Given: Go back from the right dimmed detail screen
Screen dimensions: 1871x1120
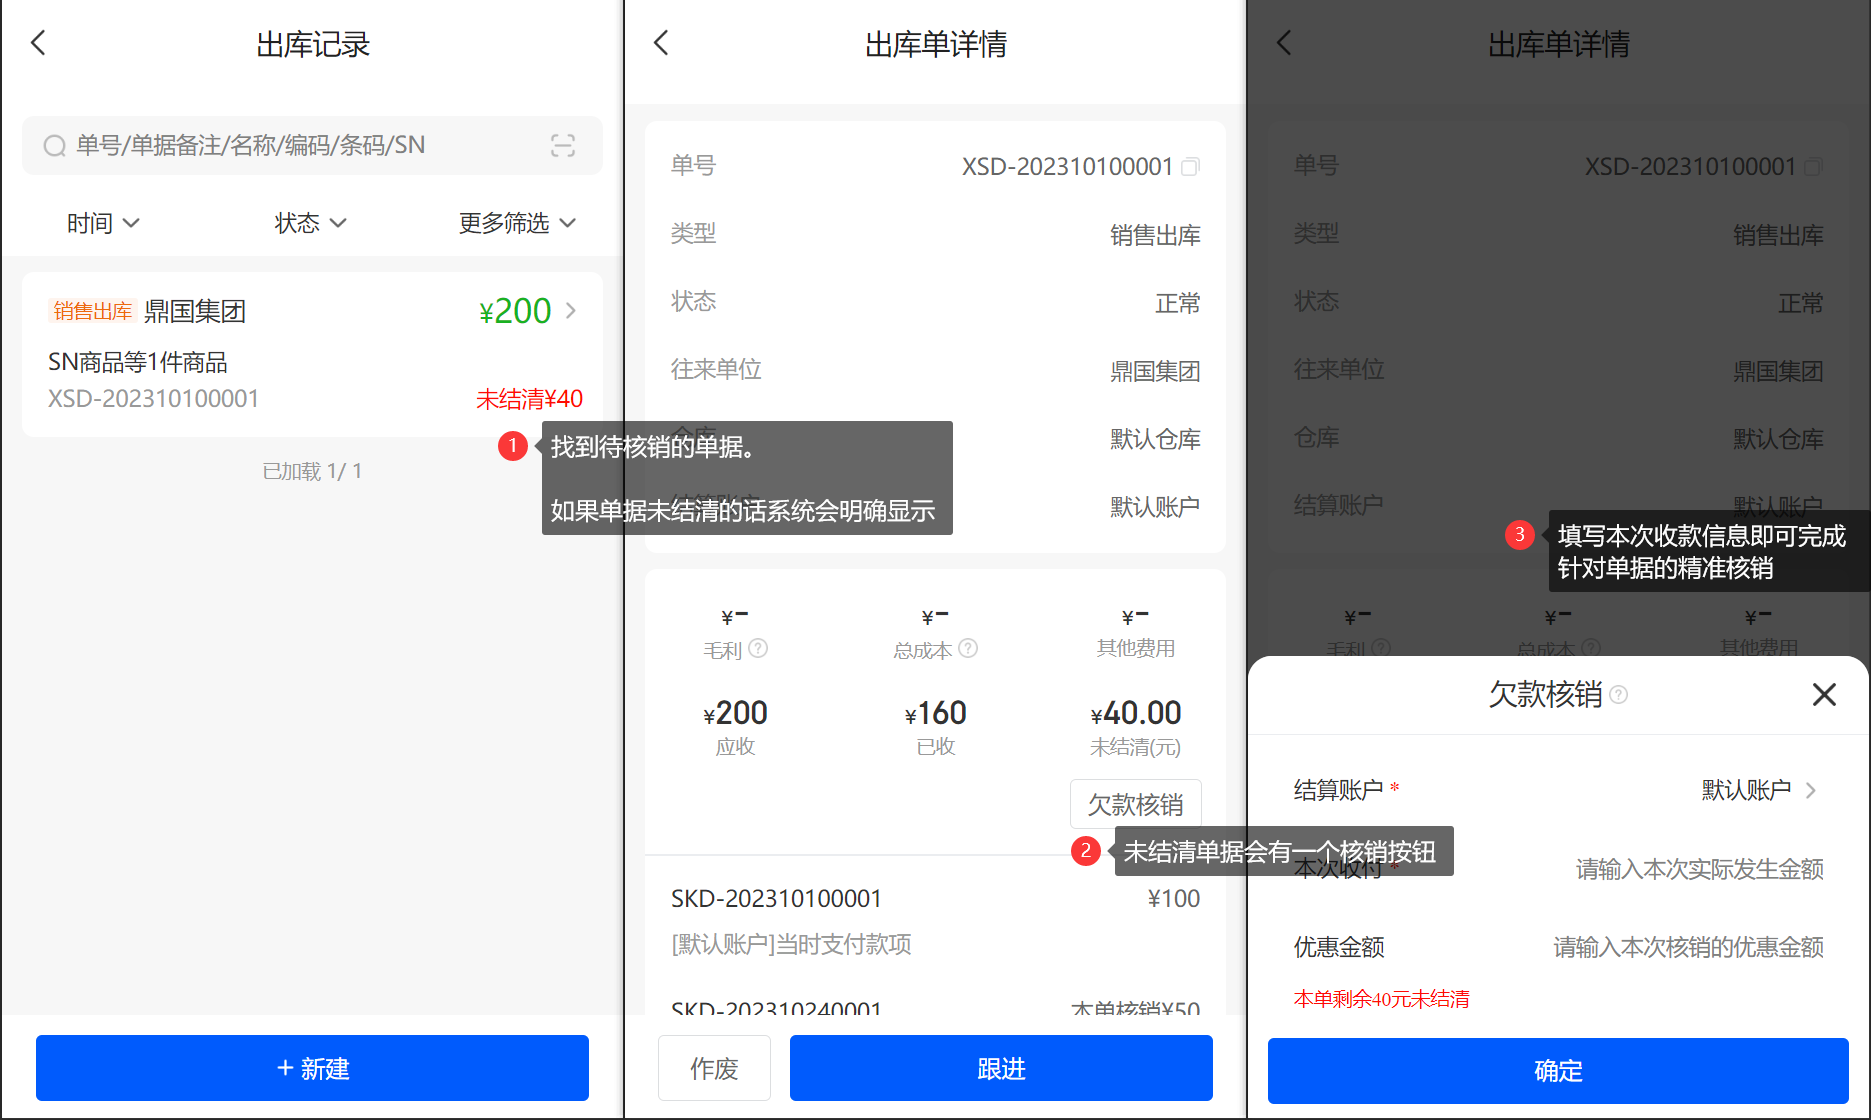Looking at the screenshot, I should coord(1285,43).
